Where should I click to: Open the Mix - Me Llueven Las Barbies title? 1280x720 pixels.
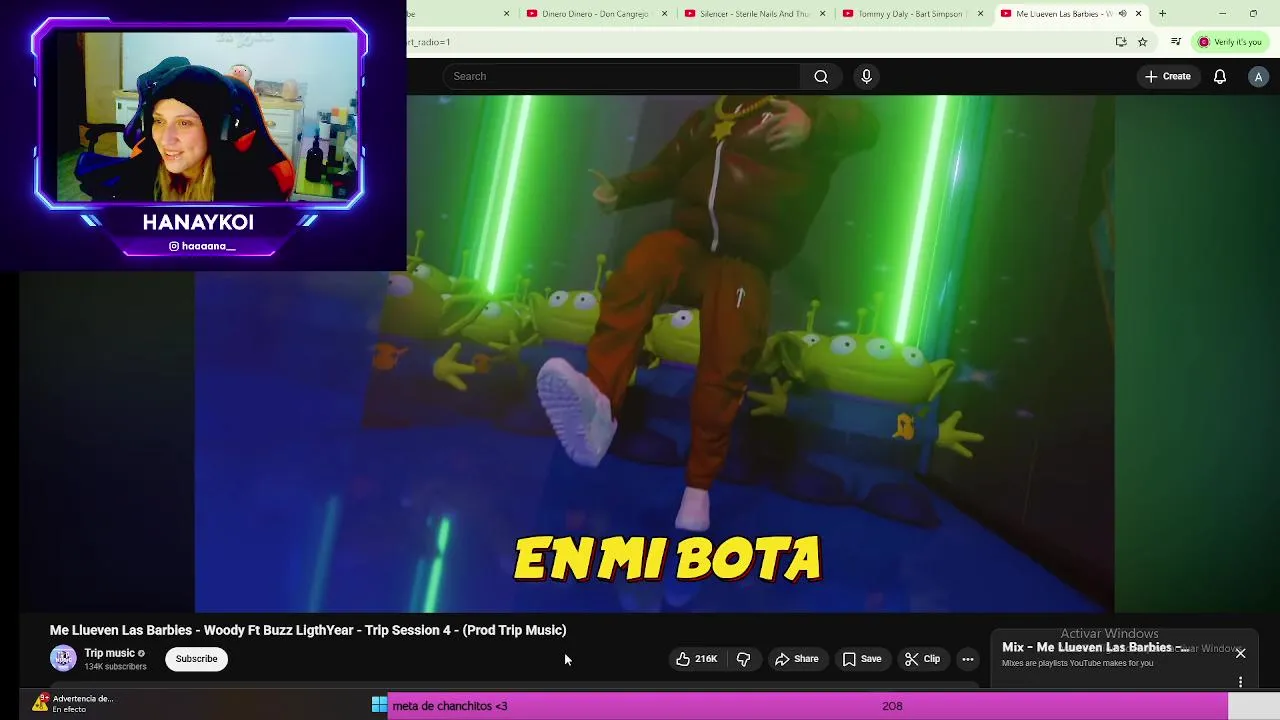pyautogui.click(x=1095, y=648)
